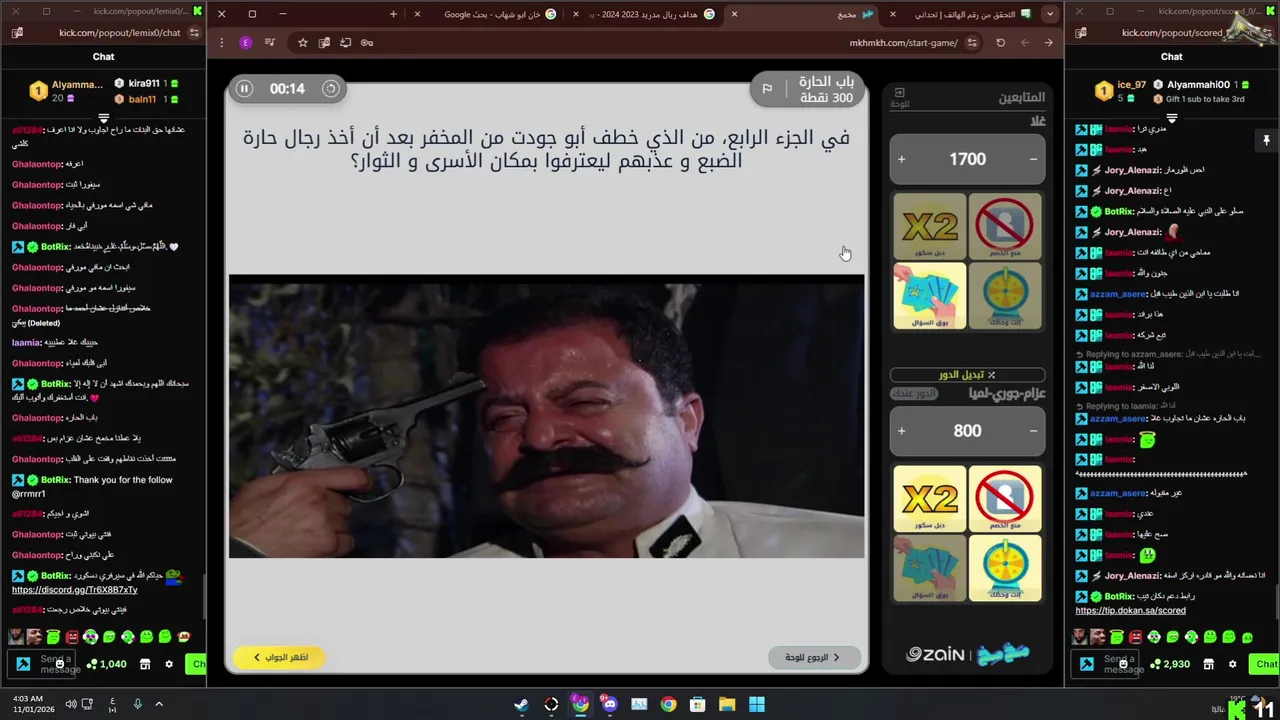1280x720 pixels.
Task: Open Steam from the taskbar
Action: tap(521, 704)
